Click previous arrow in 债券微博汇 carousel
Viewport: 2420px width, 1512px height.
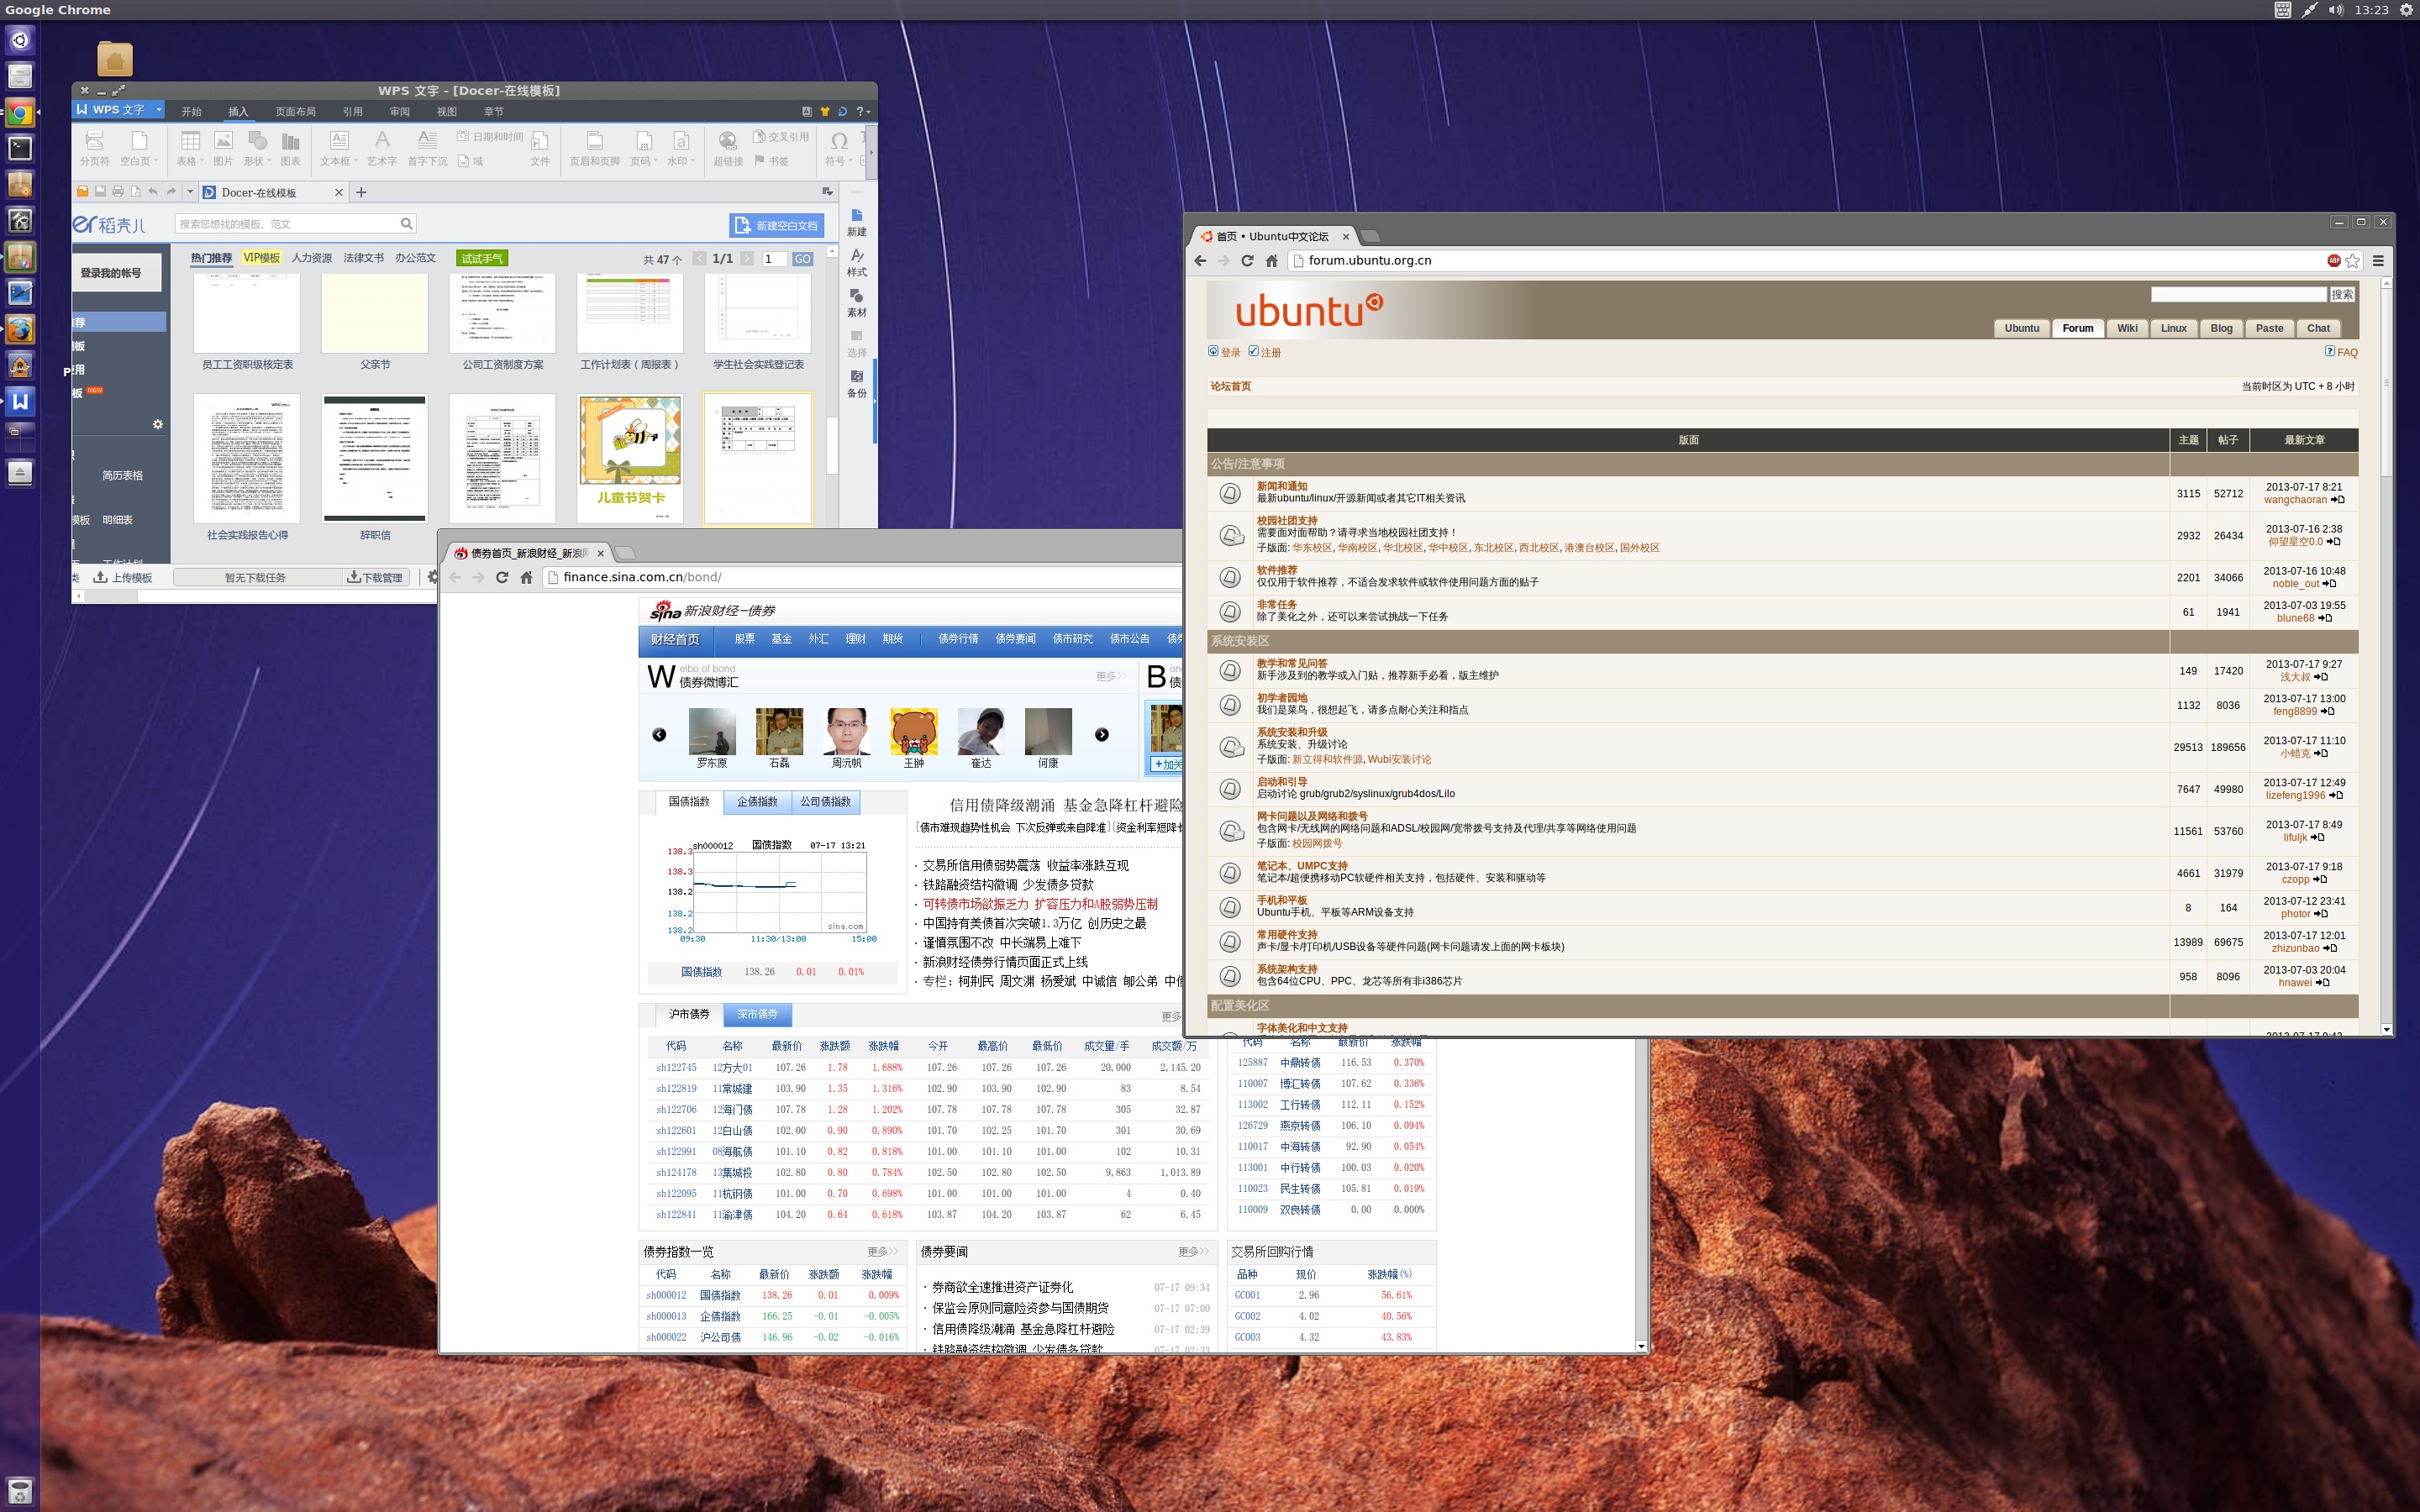pos(659,734)
